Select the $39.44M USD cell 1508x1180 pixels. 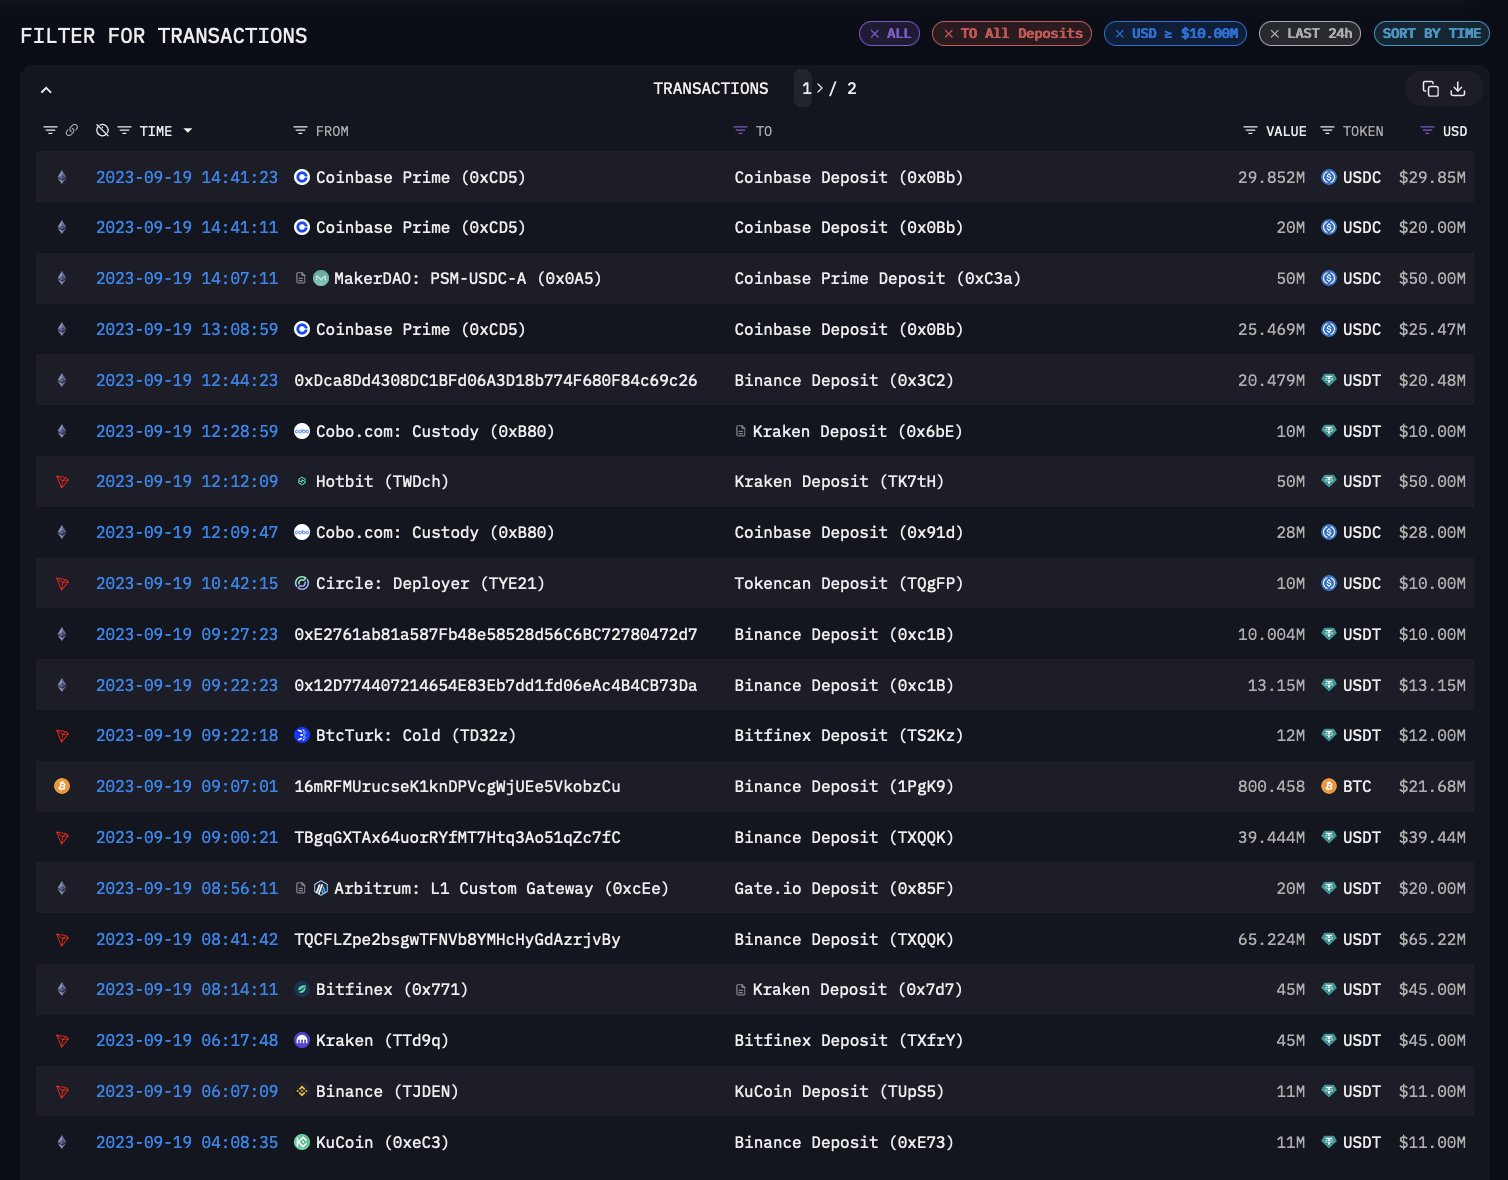[1432, 837]
